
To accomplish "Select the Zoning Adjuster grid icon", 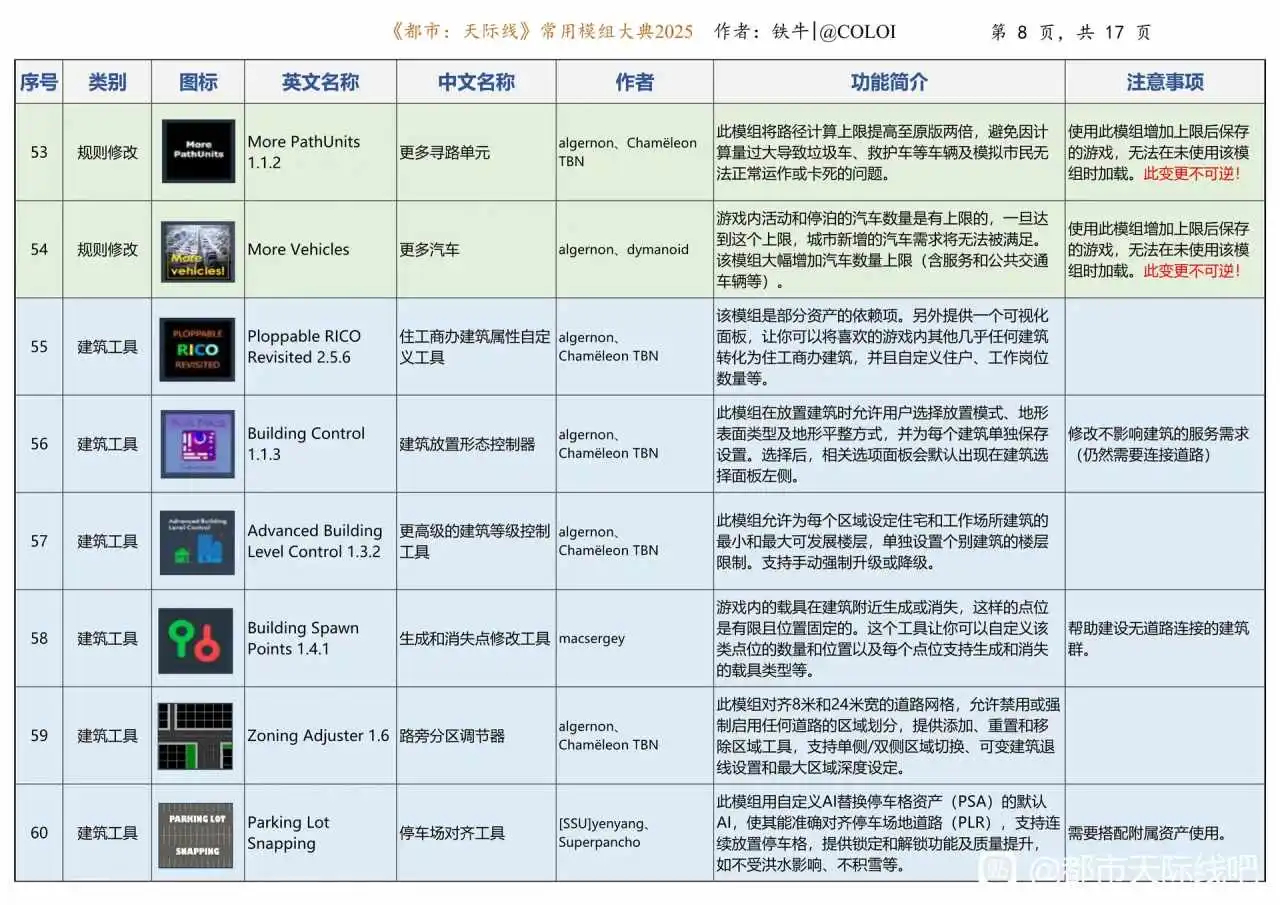I will tap(196, 736).
